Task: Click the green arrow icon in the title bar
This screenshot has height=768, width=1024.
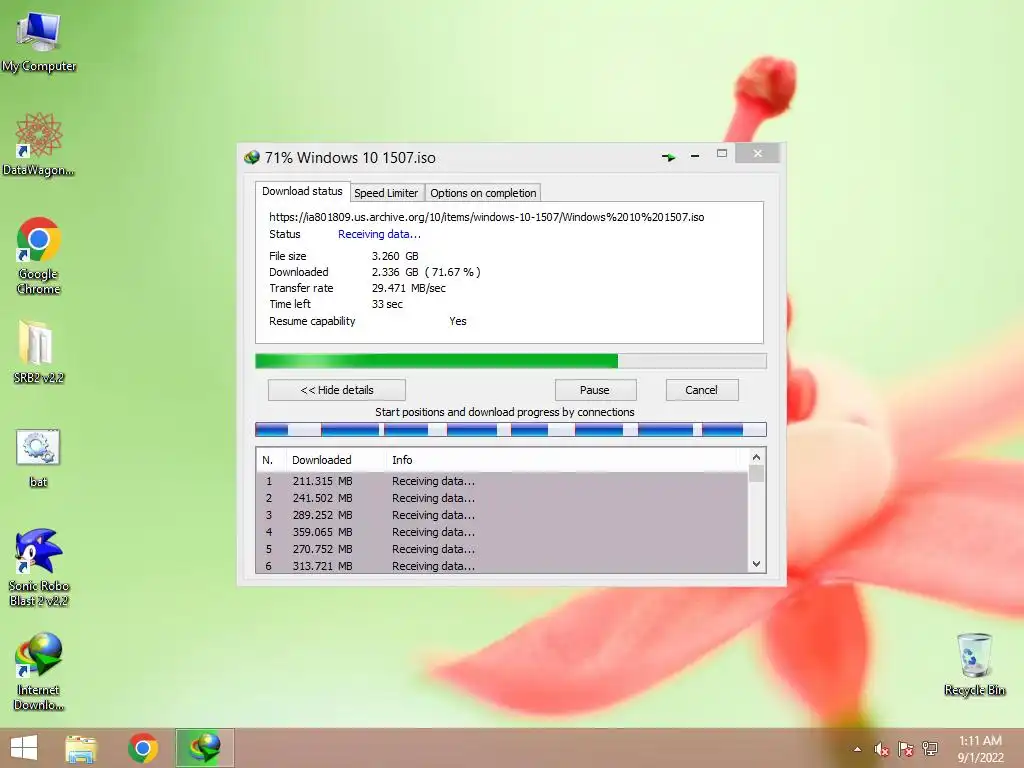Action: pyautogui.click(x=668, y=157)
